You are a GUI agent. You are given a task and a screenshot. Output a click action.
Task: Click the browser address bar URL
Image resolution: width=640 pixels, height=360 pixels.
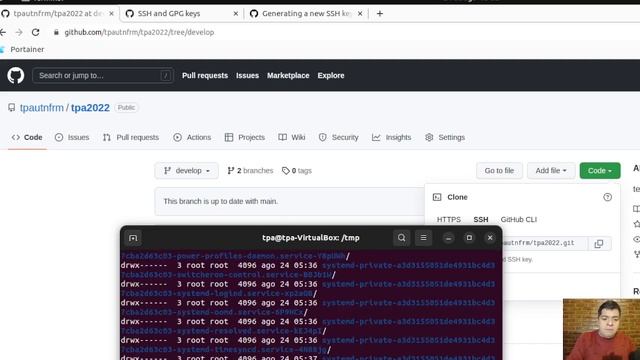(139, 32)
